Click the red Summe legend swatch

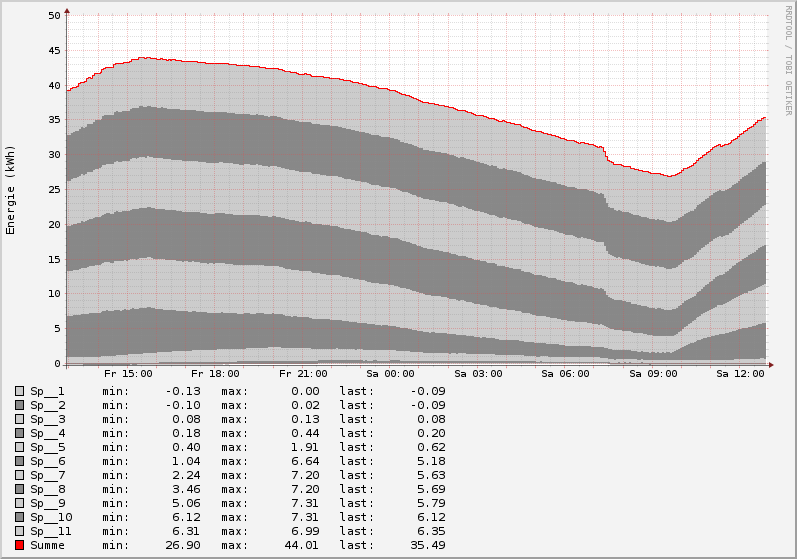(x=20, y=545)
